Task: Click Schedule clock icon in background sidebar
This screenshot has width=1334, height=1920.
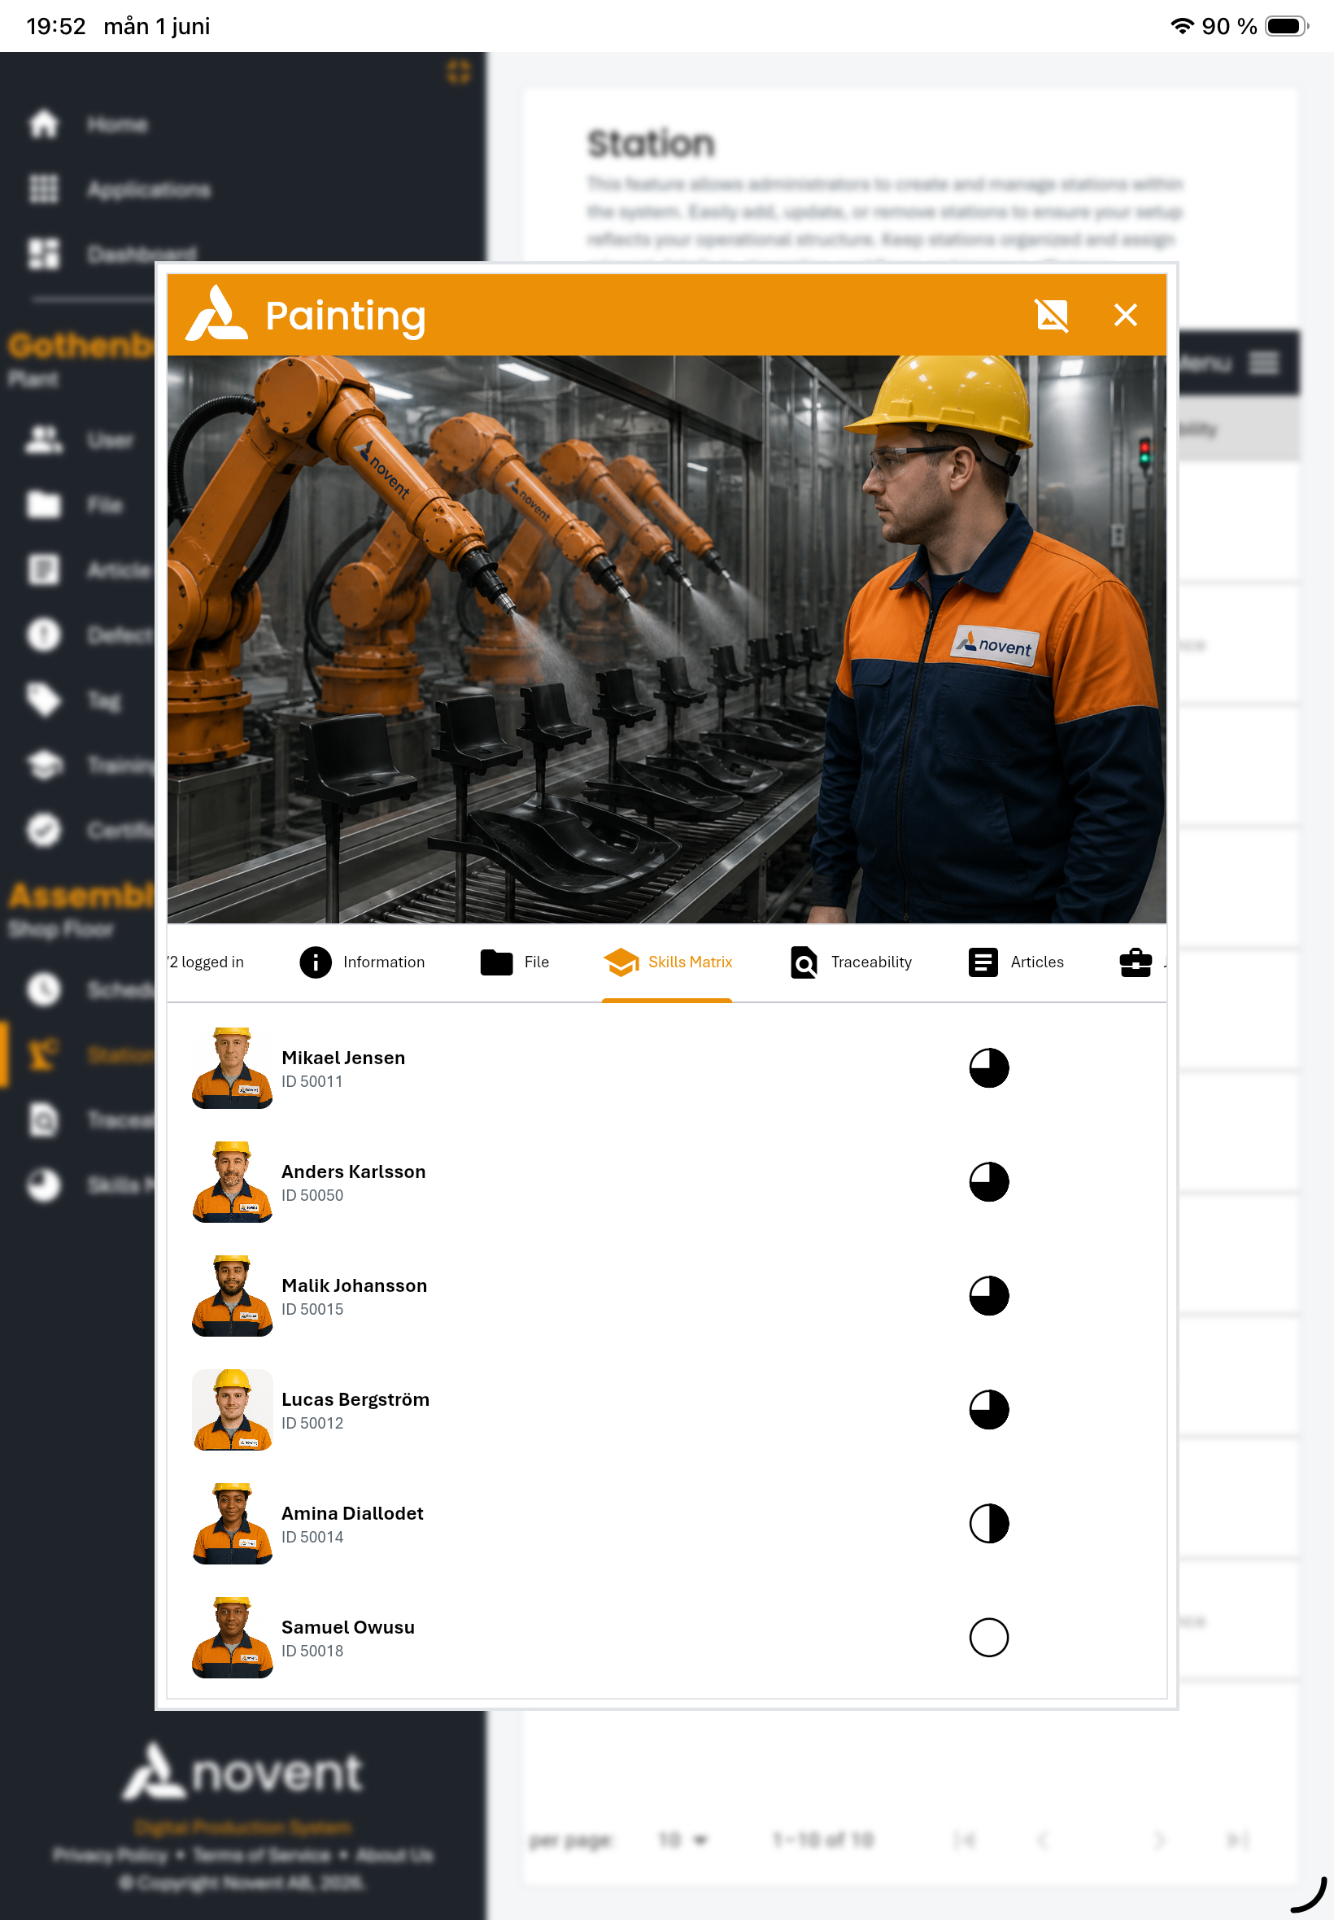Action: (x=44, y=990)
